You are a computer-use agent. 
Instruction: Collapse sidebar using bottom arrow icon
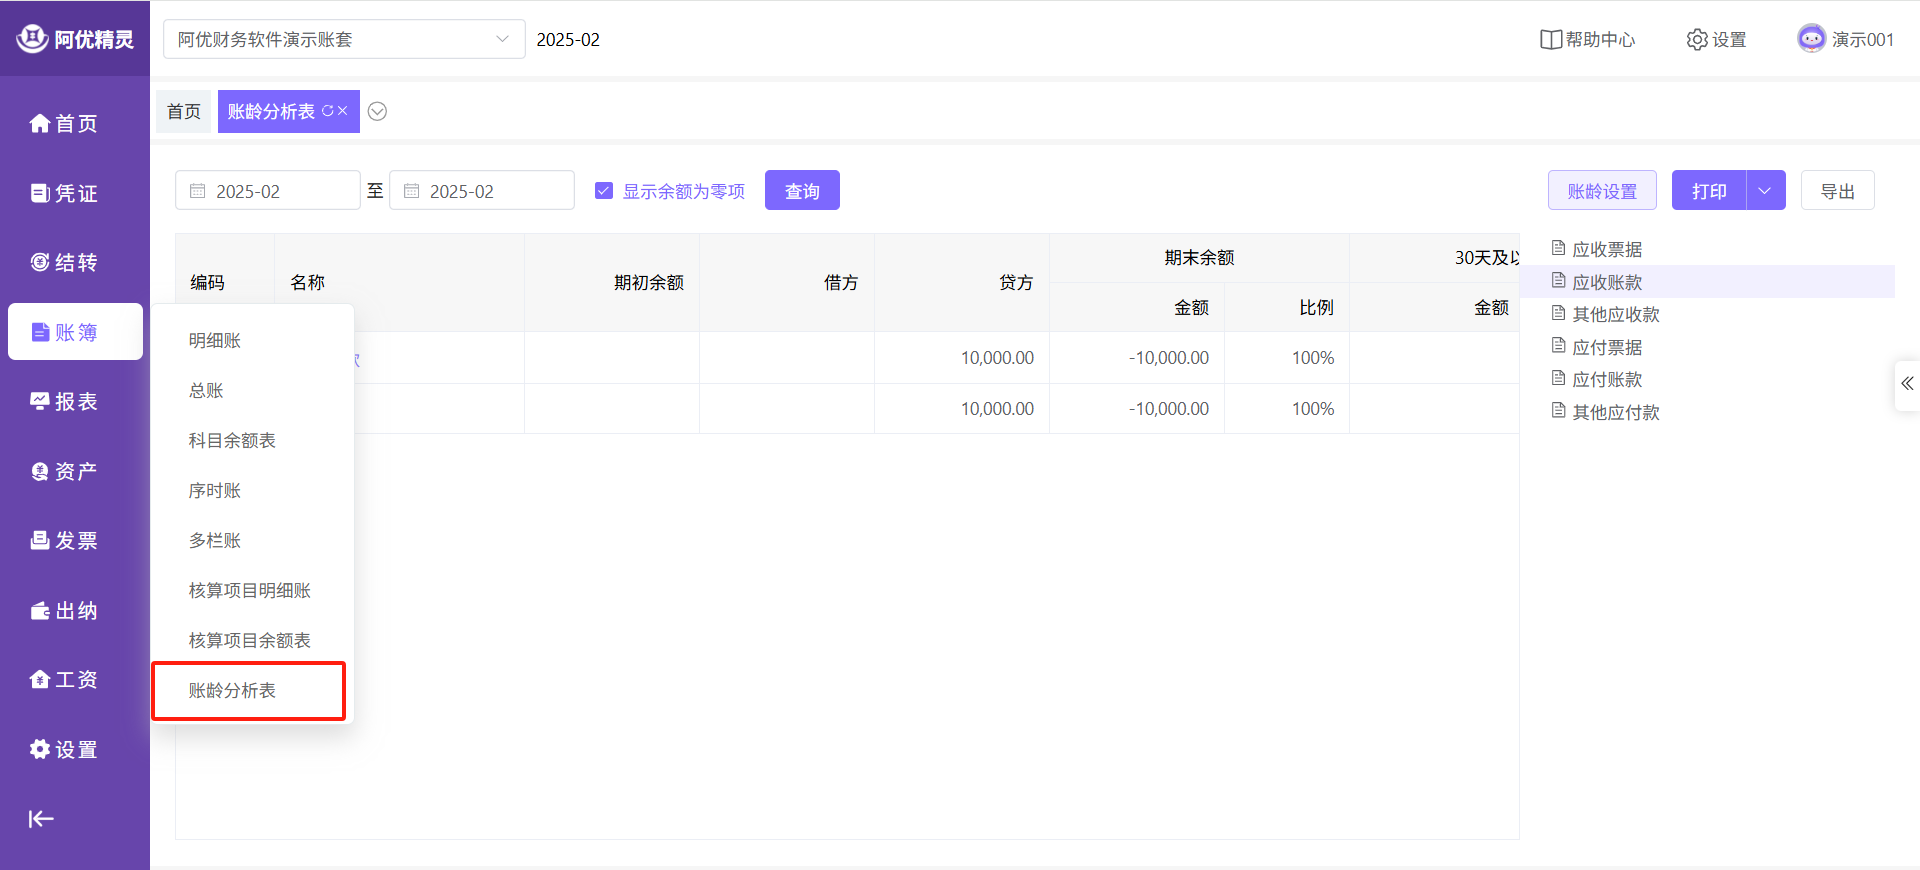[x=41, y=819]
